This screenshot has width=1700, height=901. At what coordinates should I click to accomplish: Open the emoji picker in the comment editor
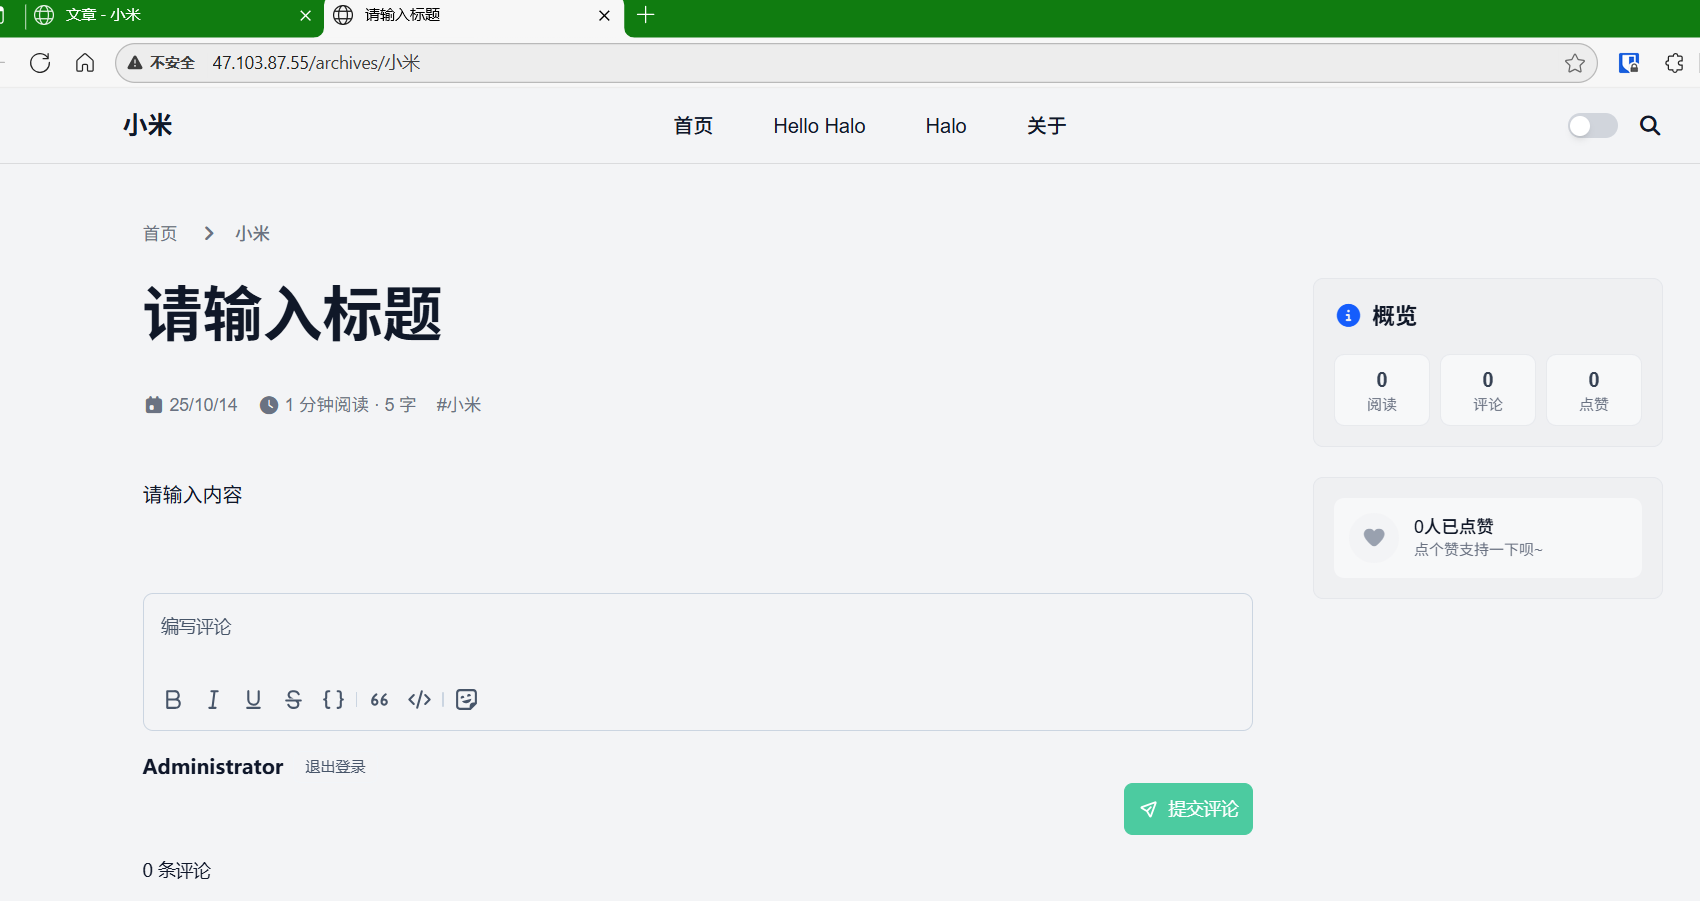tap(466, 699)
